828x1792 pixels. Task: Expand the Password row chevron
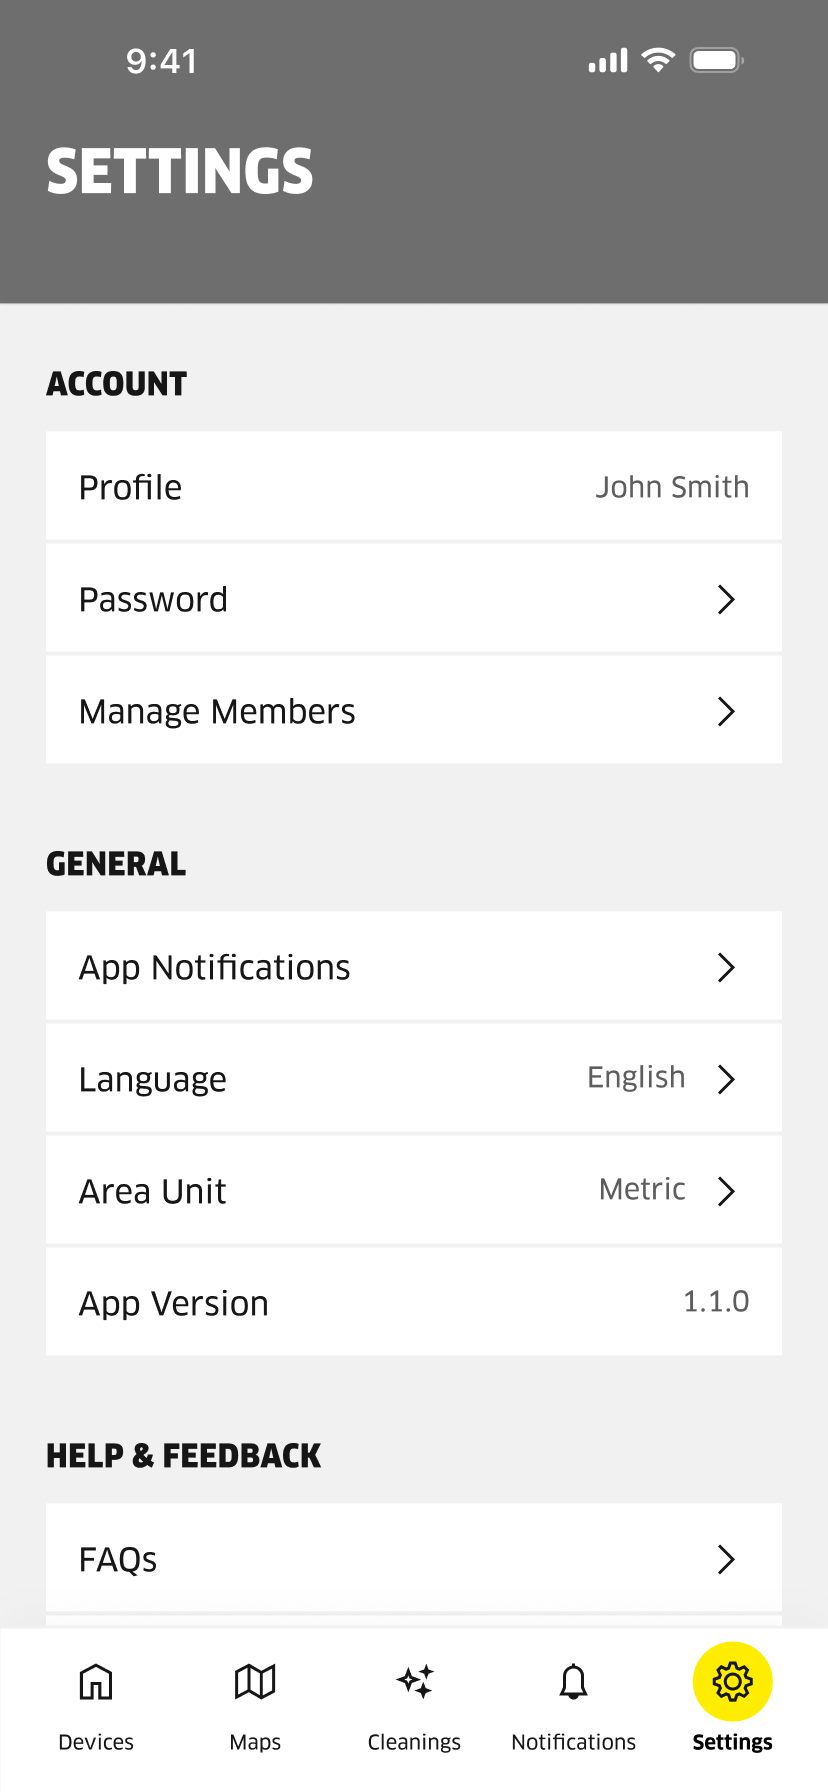(727, 600)
